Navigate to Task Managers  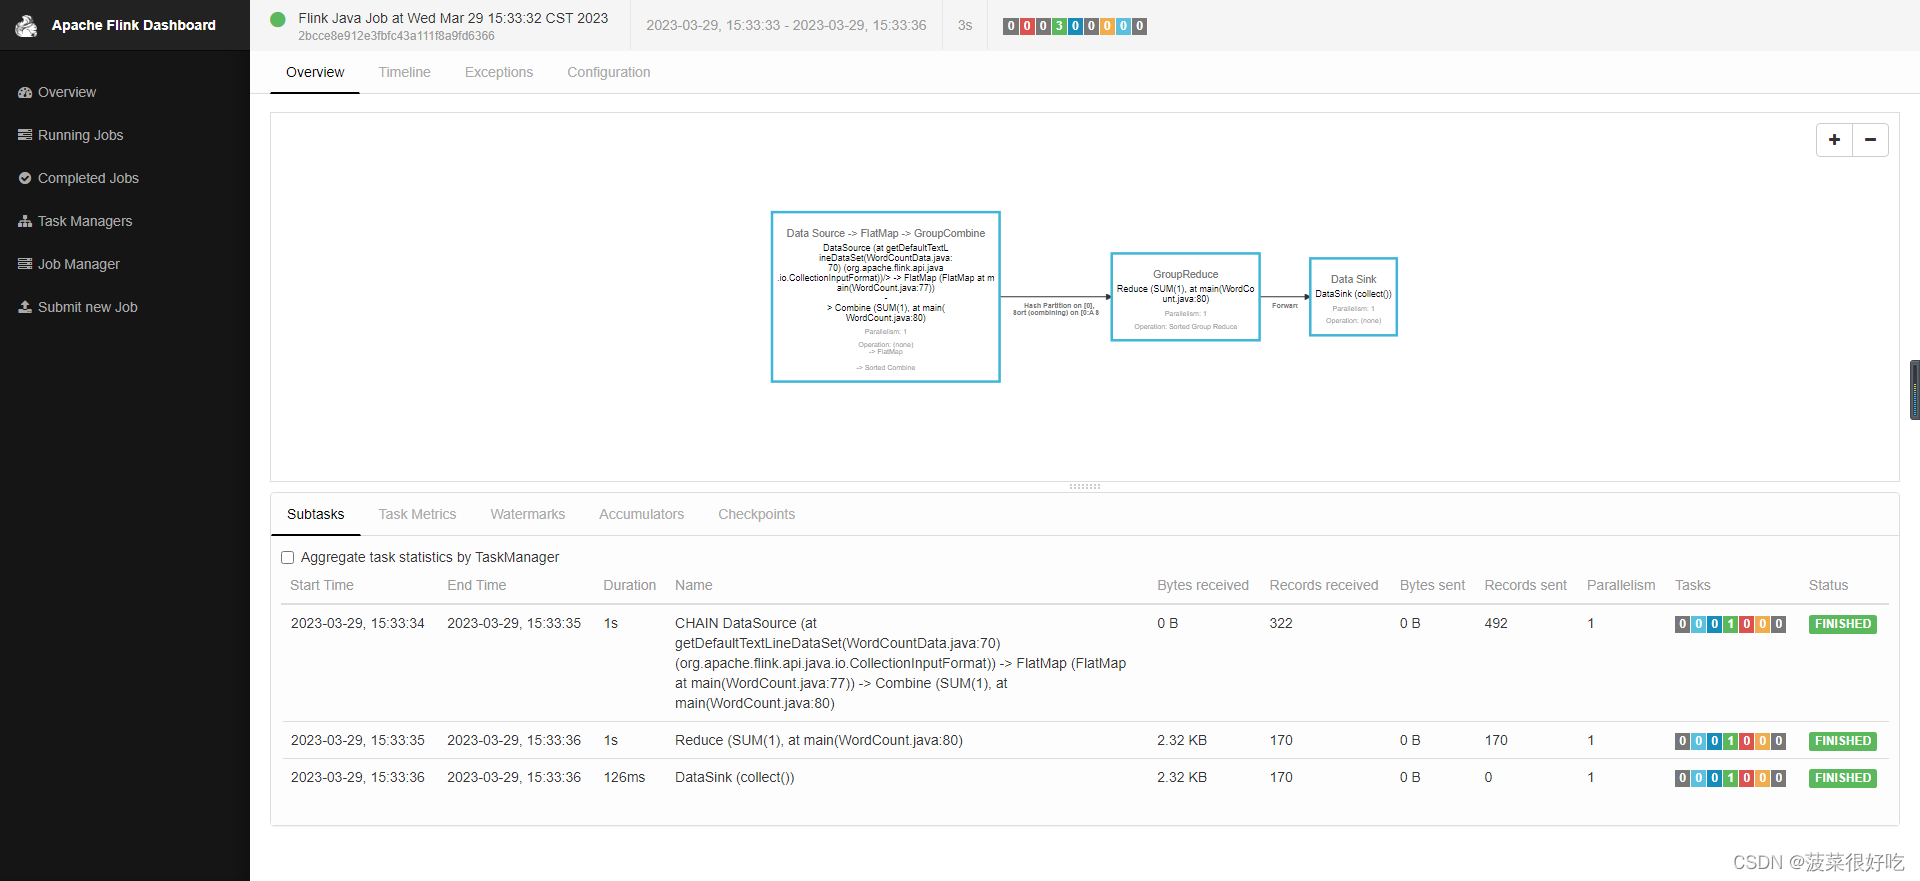click(85, 221)
